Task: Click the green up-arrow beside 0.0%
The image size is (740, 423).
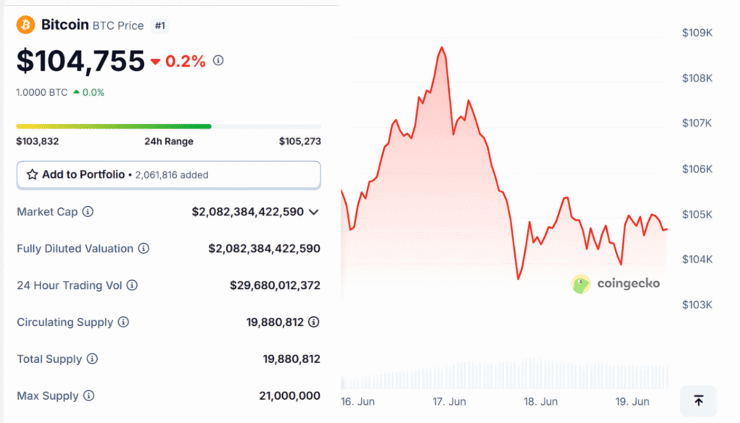Action: (x=76, y=93)
